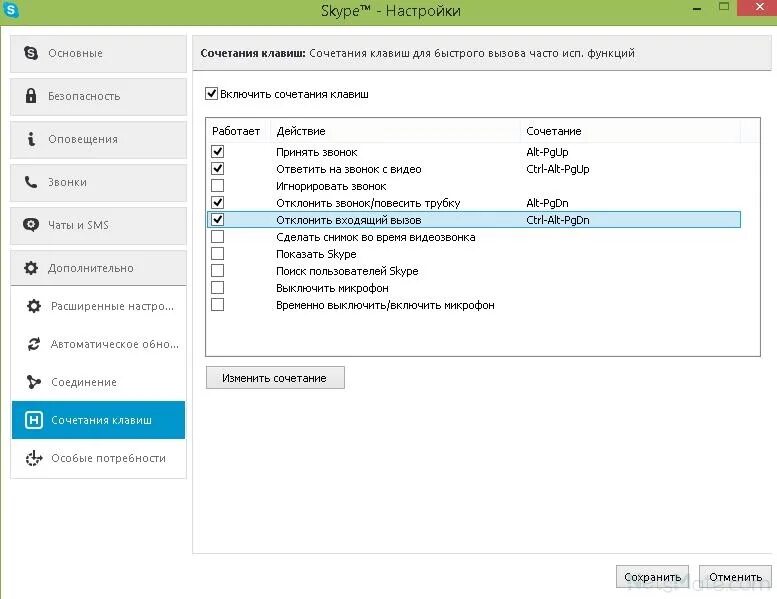Enable the Выключить микрофон hotkey checkbox
This screenshot has width=777, height=599.
[x=218, y=288]
